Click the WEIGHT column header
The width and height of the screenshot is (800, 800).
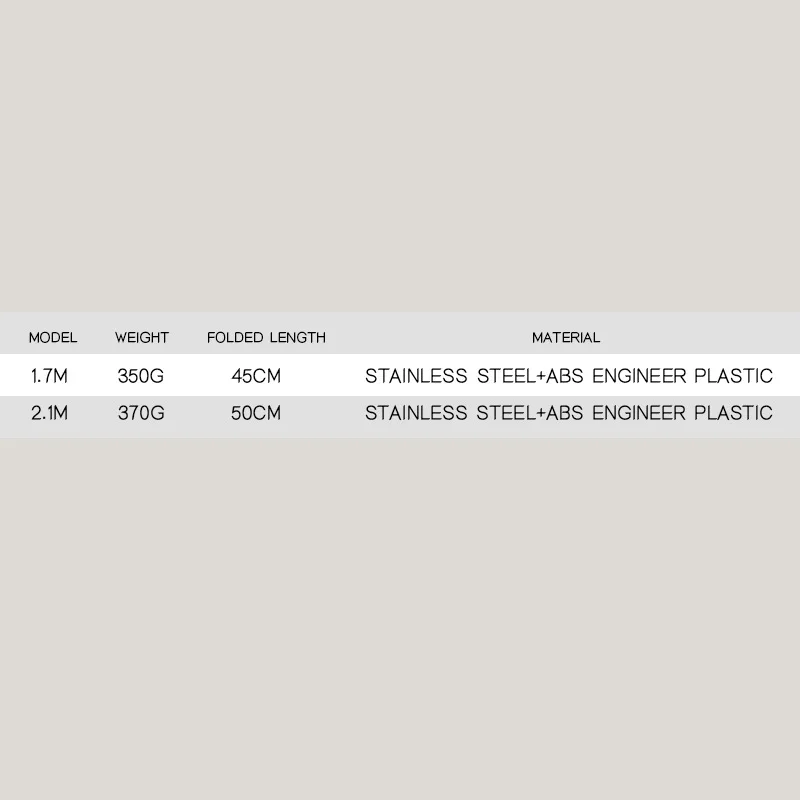click(x=142, y=337)
